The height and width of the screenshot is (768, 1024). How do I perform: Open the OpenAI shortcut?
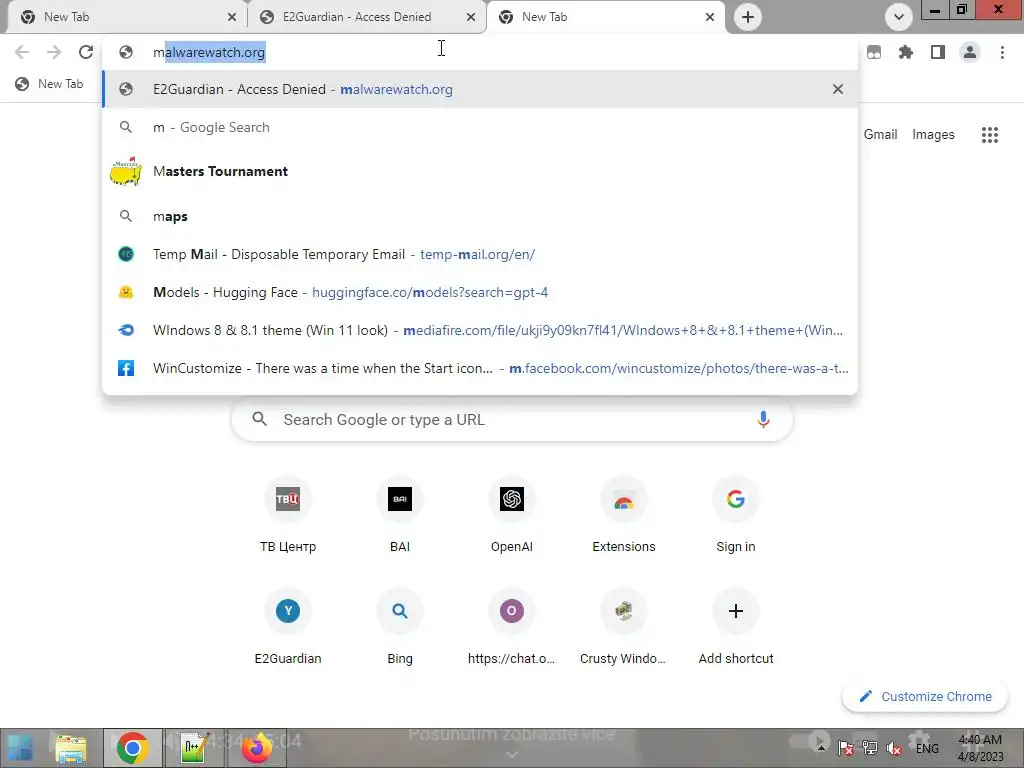[x=512, y=516]
